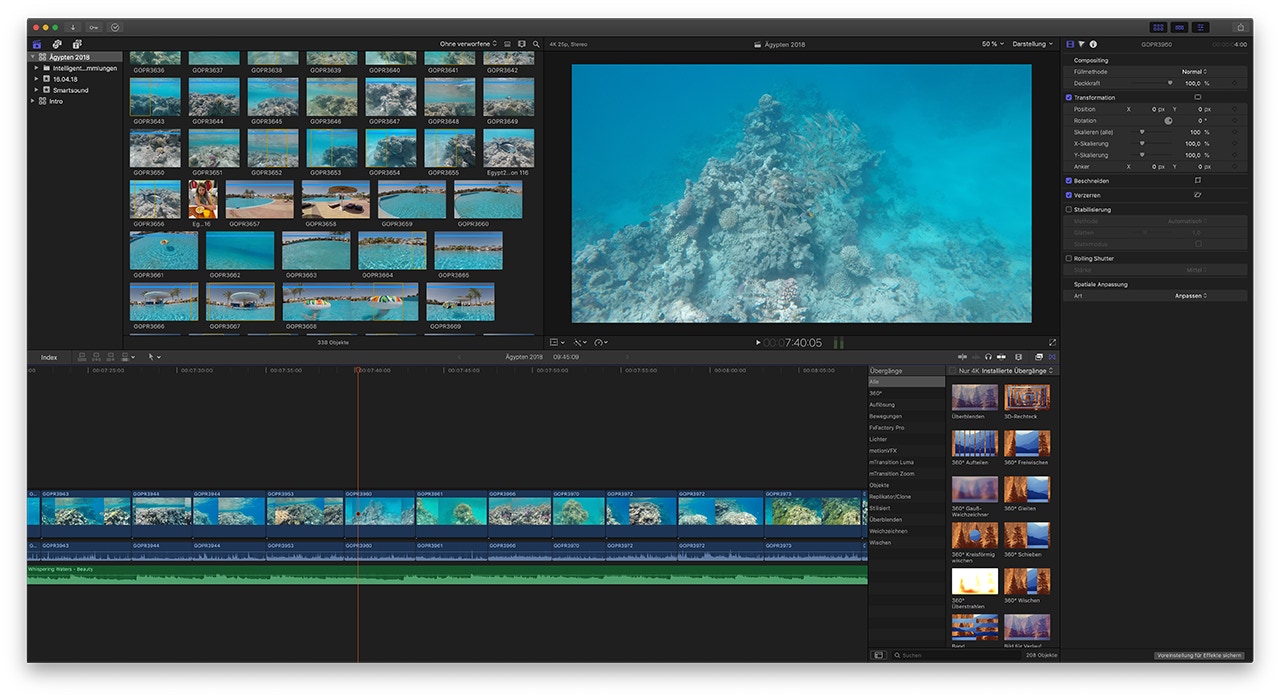Click 'Voreinstellung für Effekte sichern' button
The image size is (1280, 698).
pos(1200,655)
